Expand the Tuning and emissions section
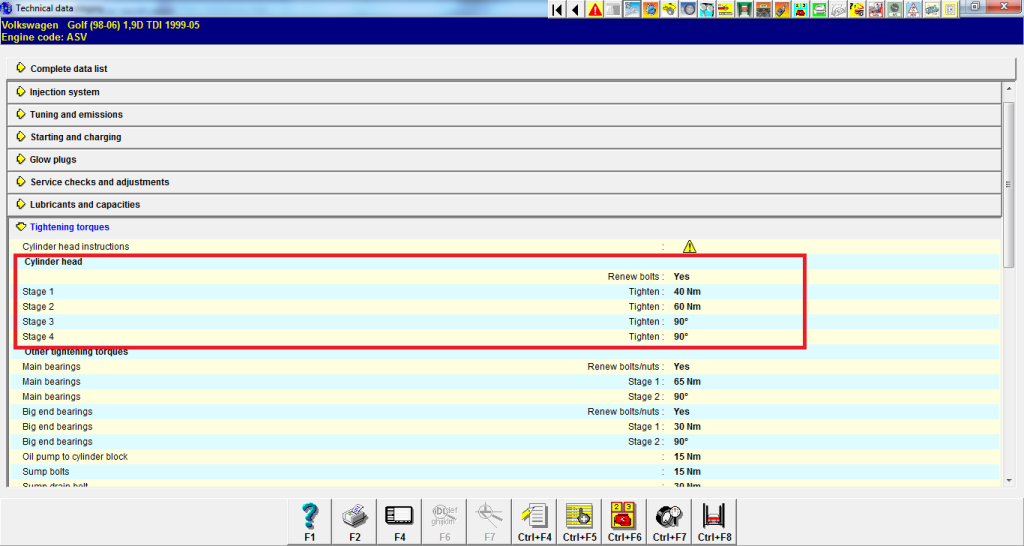 (76, 115)
